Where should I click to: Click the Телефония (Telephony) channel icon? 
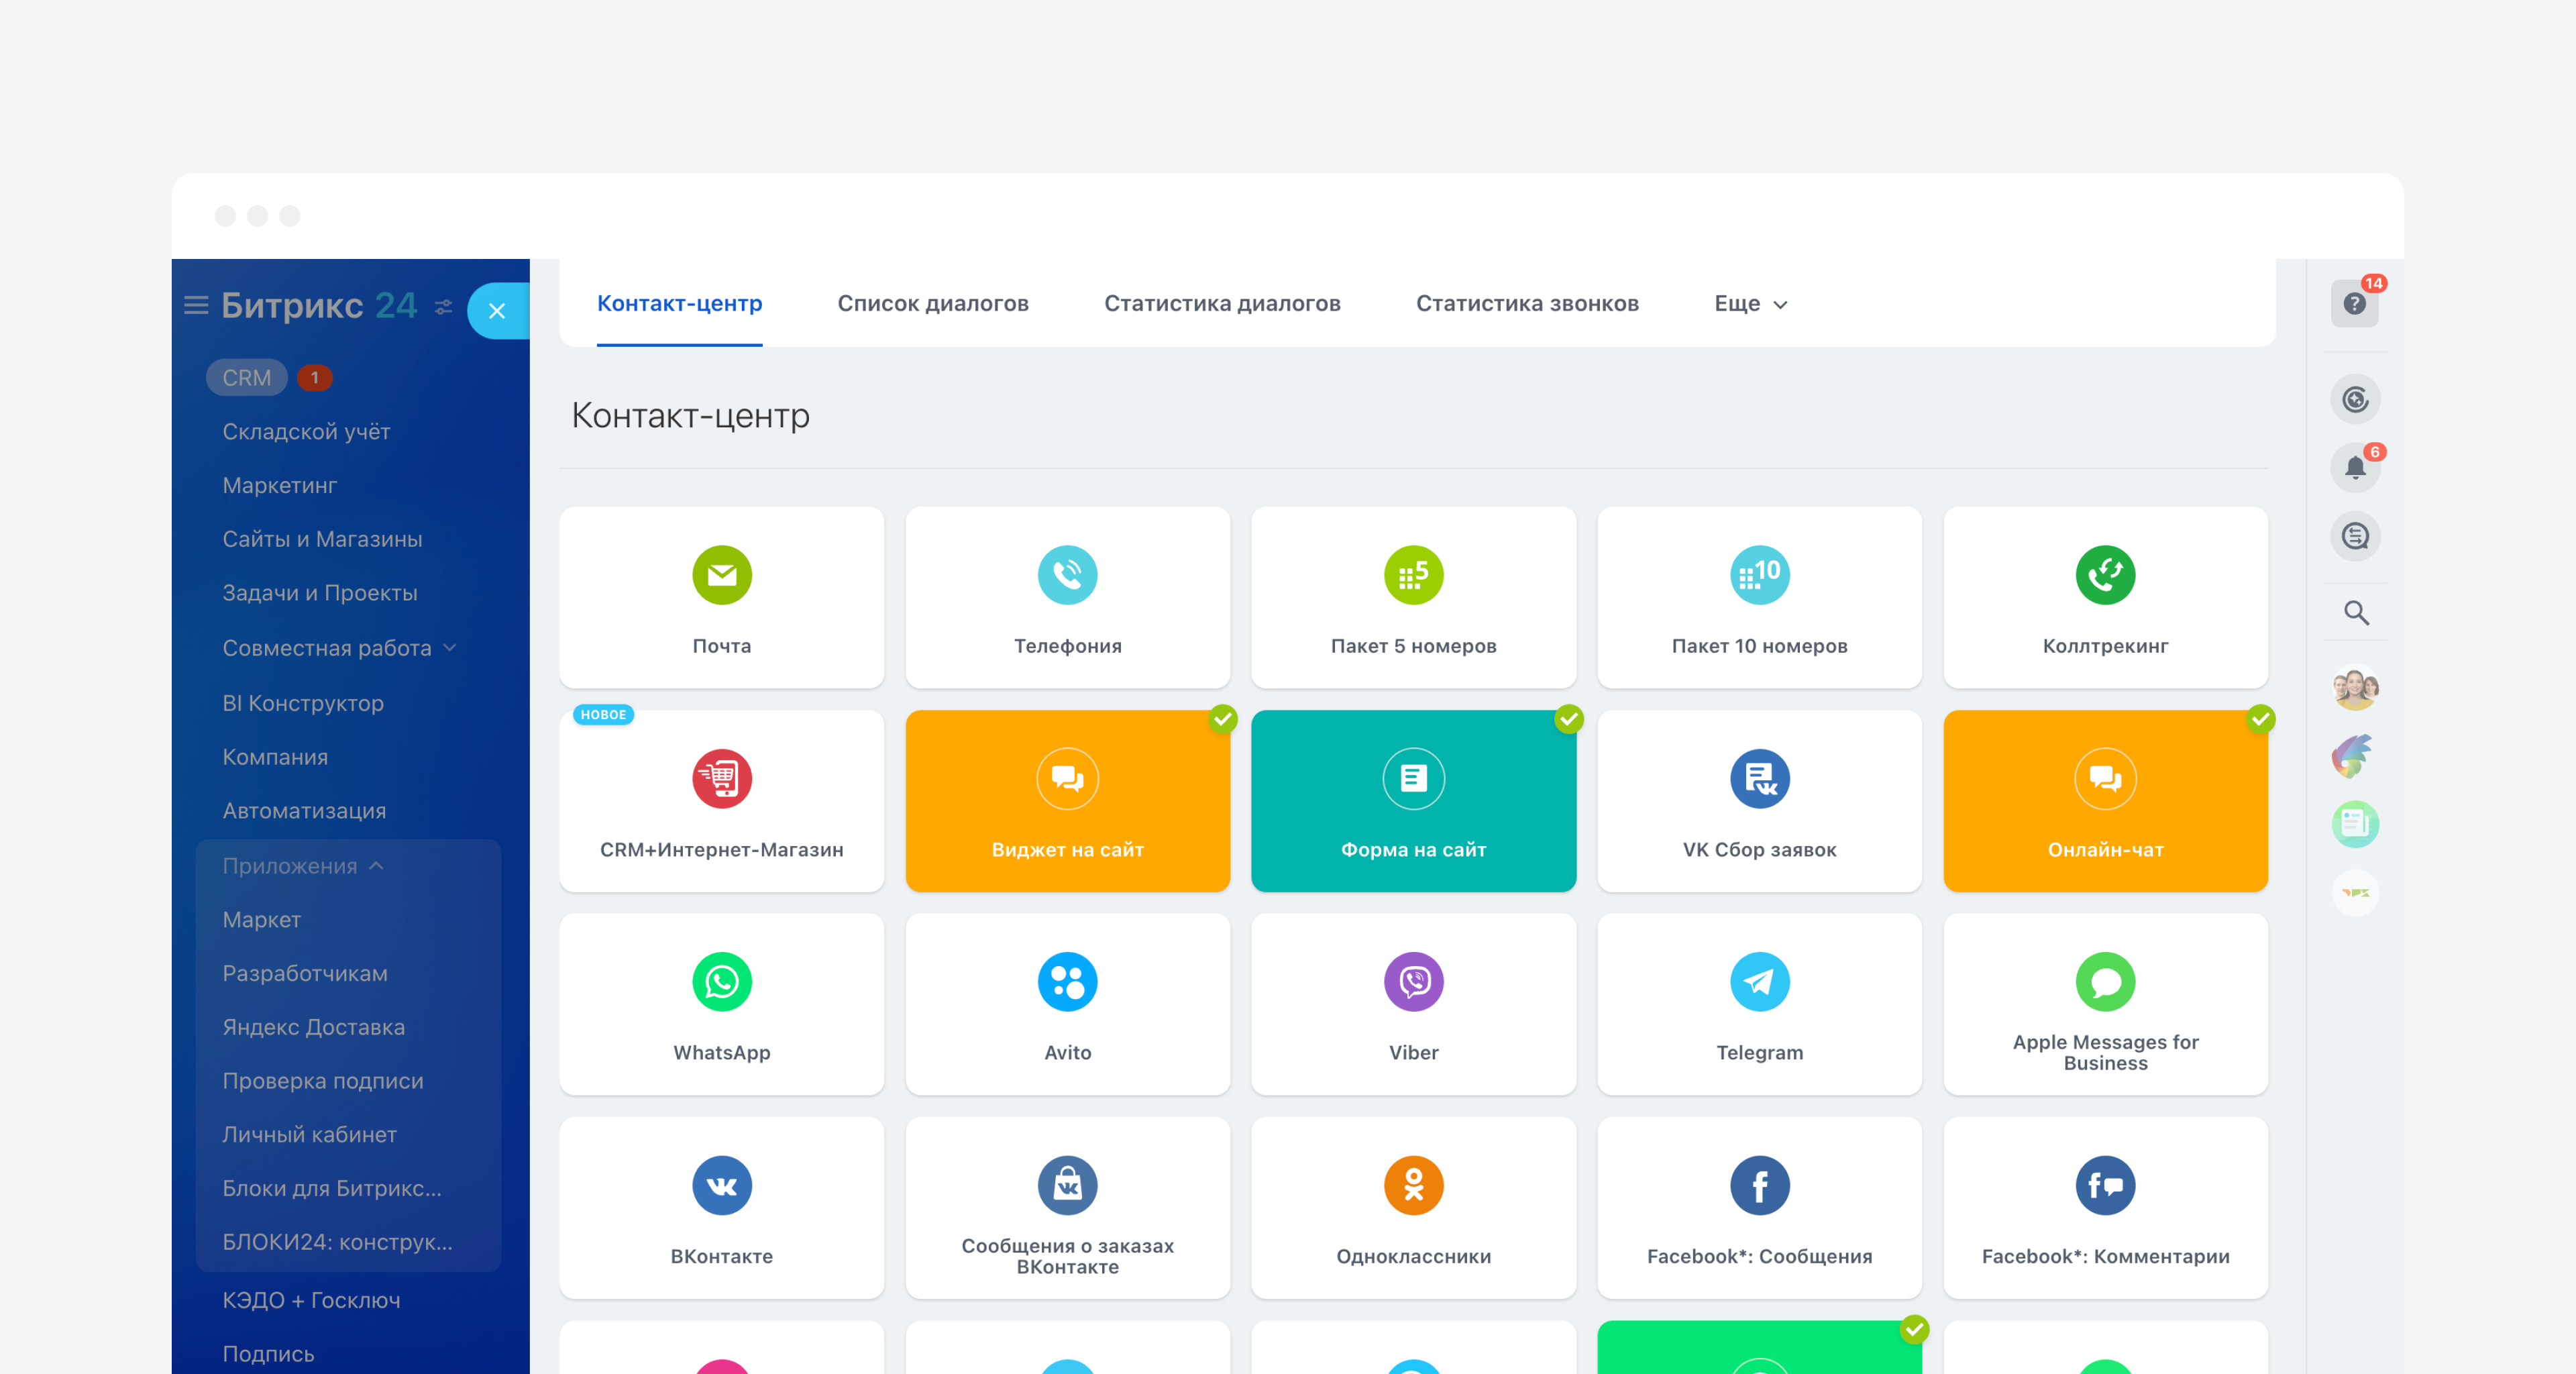tap(1067, 573)
